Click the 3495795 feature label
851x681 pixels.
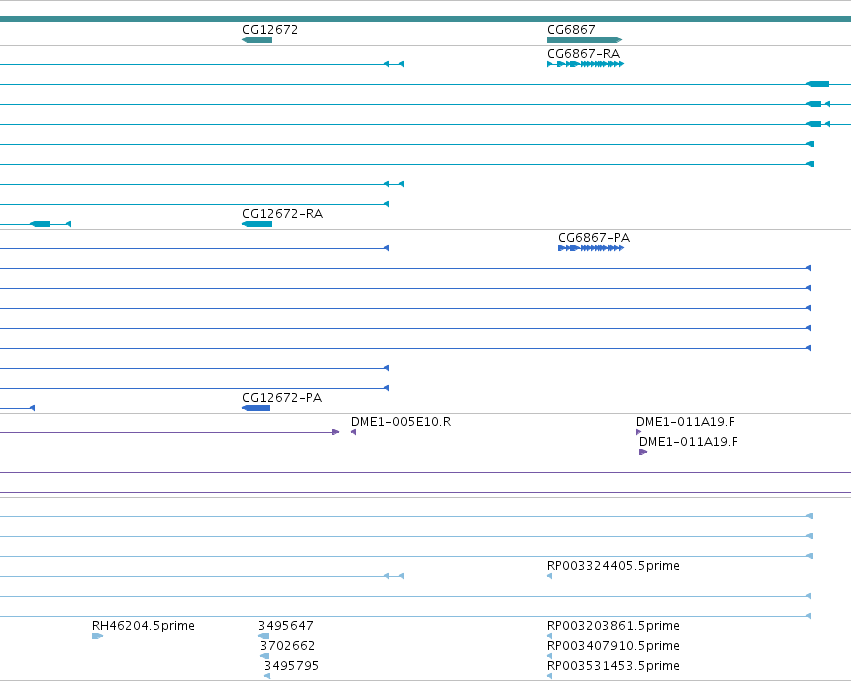click(291, 666)
